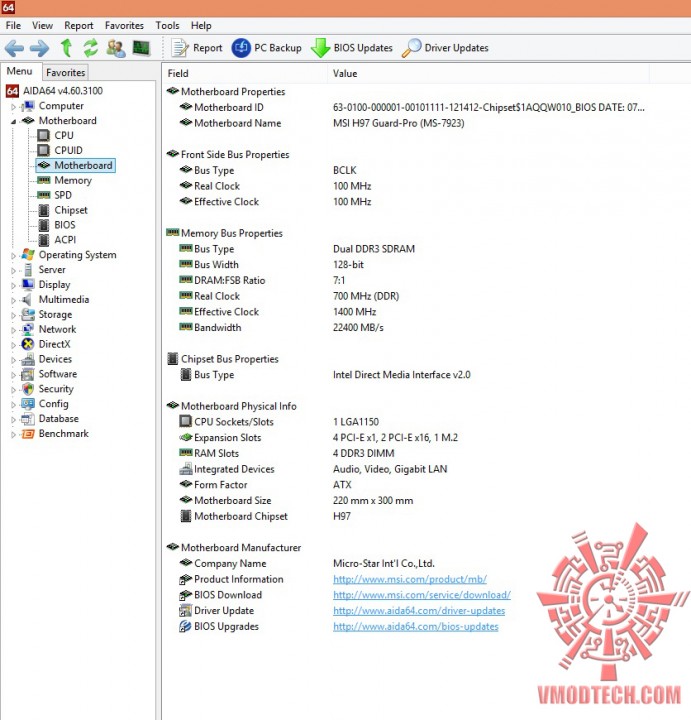Select the highlighted Motherboard subitem
Viewport: 691px width, 720px height.
coord(76,165)
